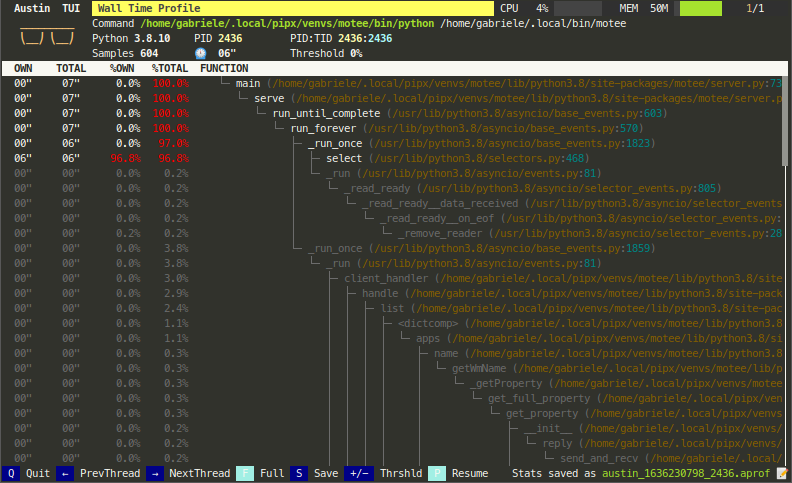Toggle Resume with the P key badge
This screenshot has width=792, height=483.
point(436,473)
